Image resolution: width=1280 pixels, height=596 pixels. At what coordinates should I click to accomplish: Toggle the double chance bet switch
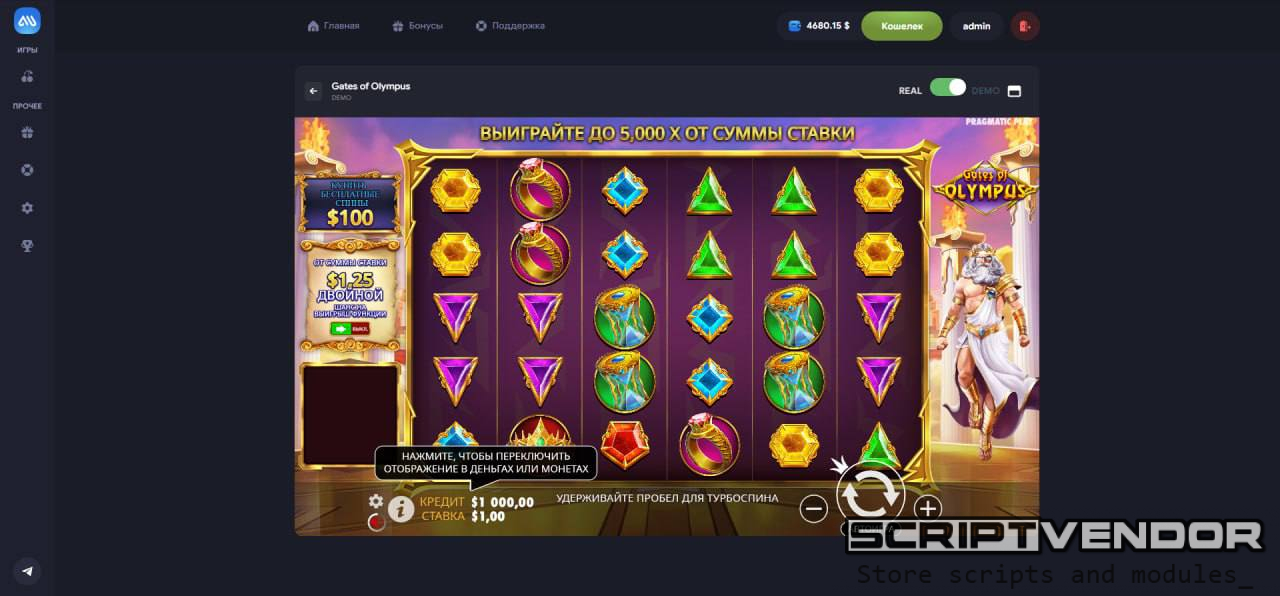[350, 328]
